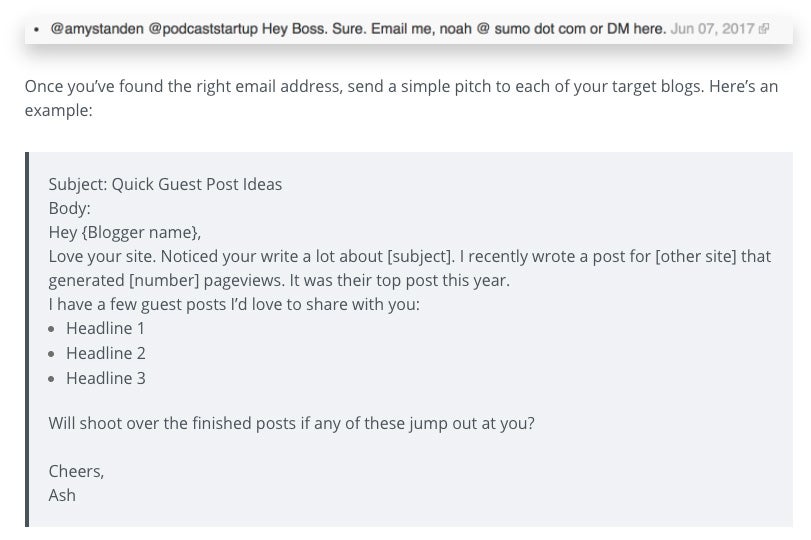
Task: Click 'I have a few guest posts' line
Action: 234,304
